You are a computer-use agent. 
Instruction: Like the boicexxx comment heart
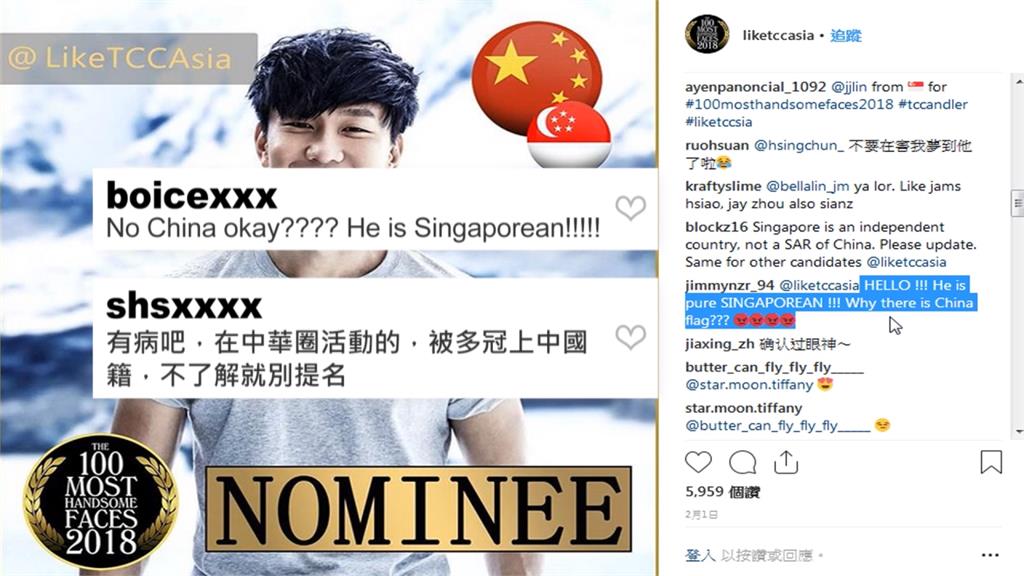coord(630,208)
